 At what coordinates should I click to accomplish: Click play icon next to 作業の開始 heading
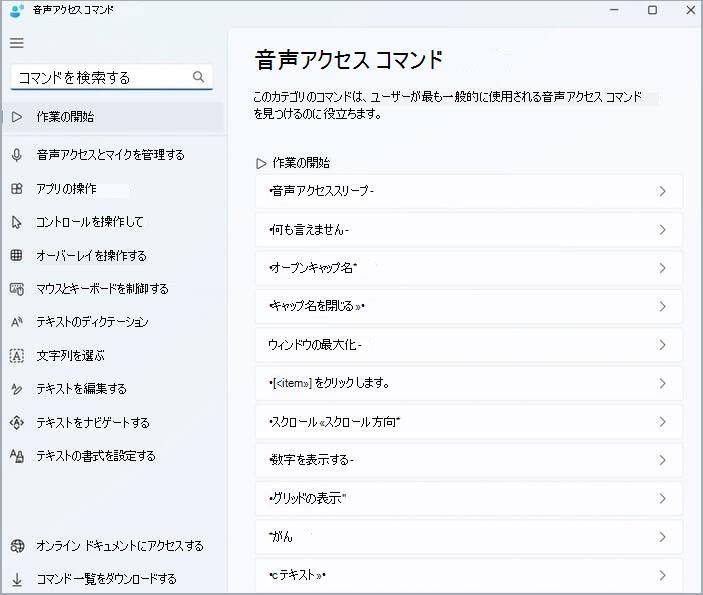coord(261,163)
